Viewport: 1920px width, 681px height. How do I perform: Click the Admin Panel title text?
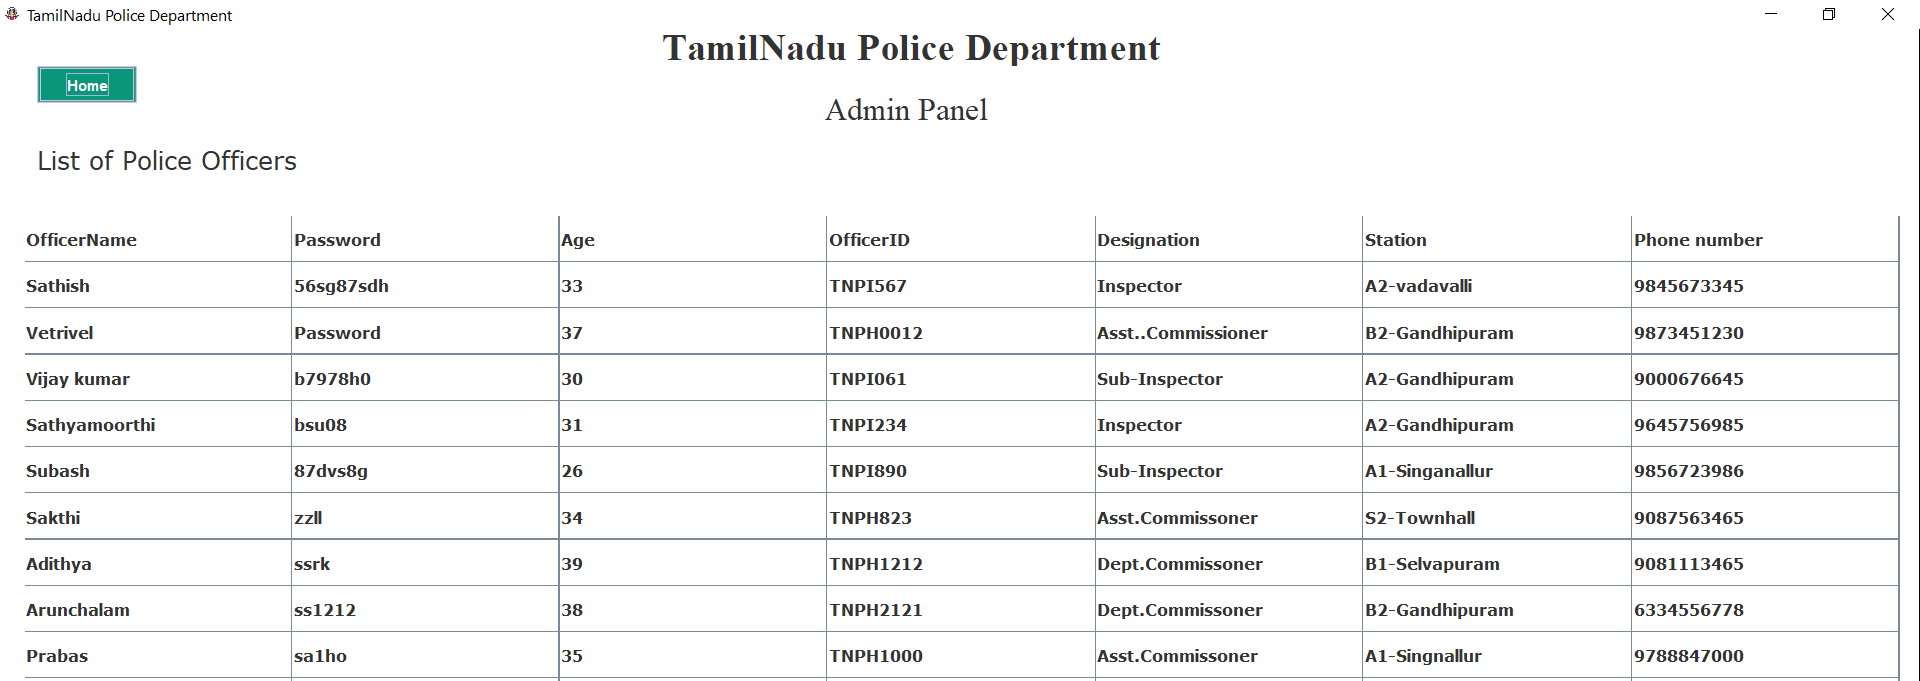point(905,110)
